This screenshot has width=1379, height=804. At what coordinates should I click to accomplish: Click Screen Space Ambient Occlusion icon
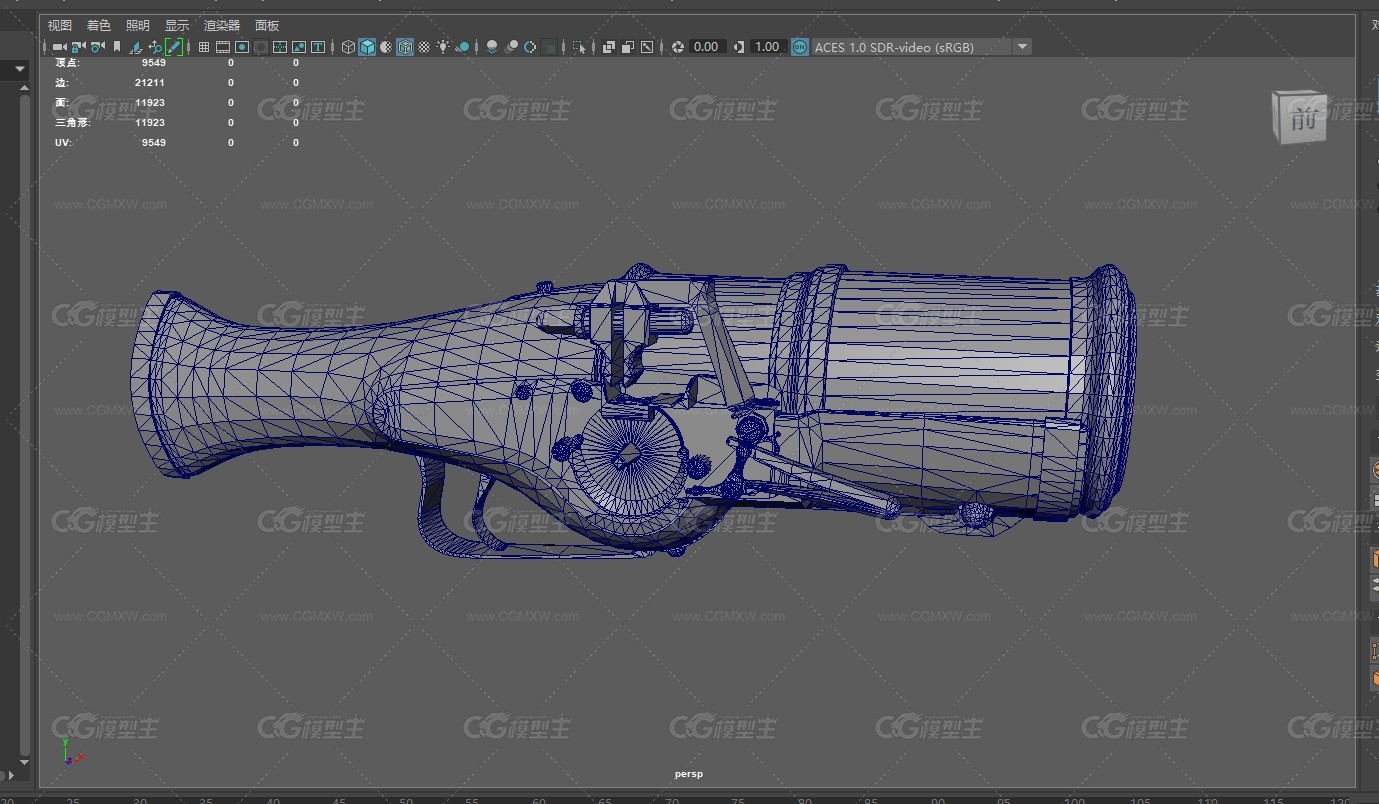tap(491, 47)
